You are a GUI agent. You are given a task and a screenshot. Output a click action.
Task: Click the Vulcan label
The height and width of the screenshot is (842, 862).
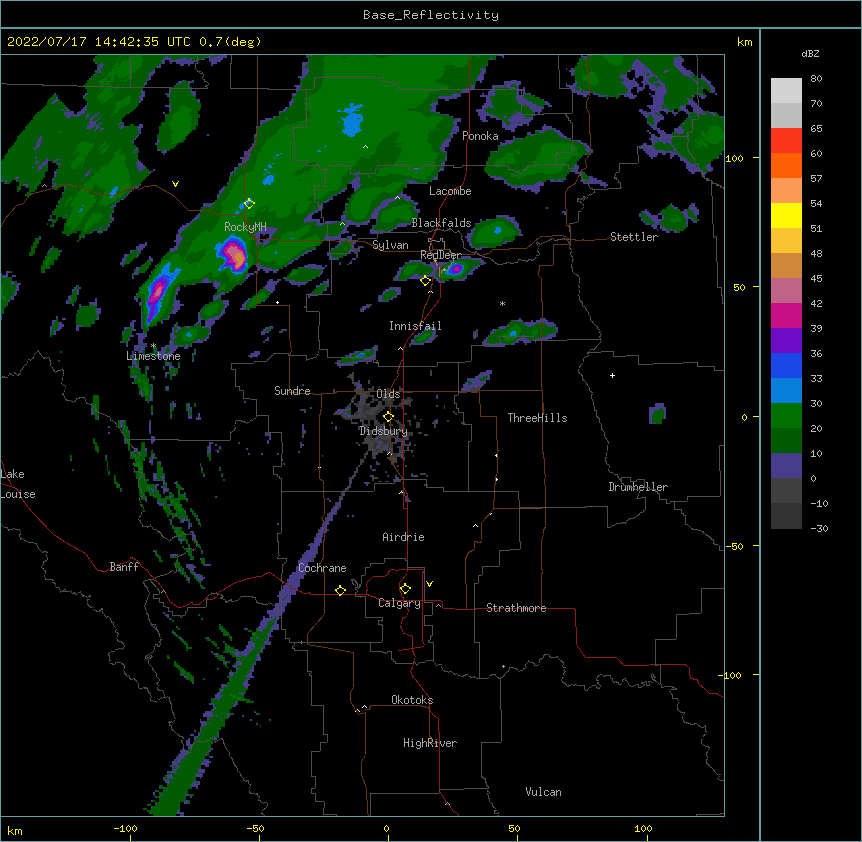click(543, 792)
